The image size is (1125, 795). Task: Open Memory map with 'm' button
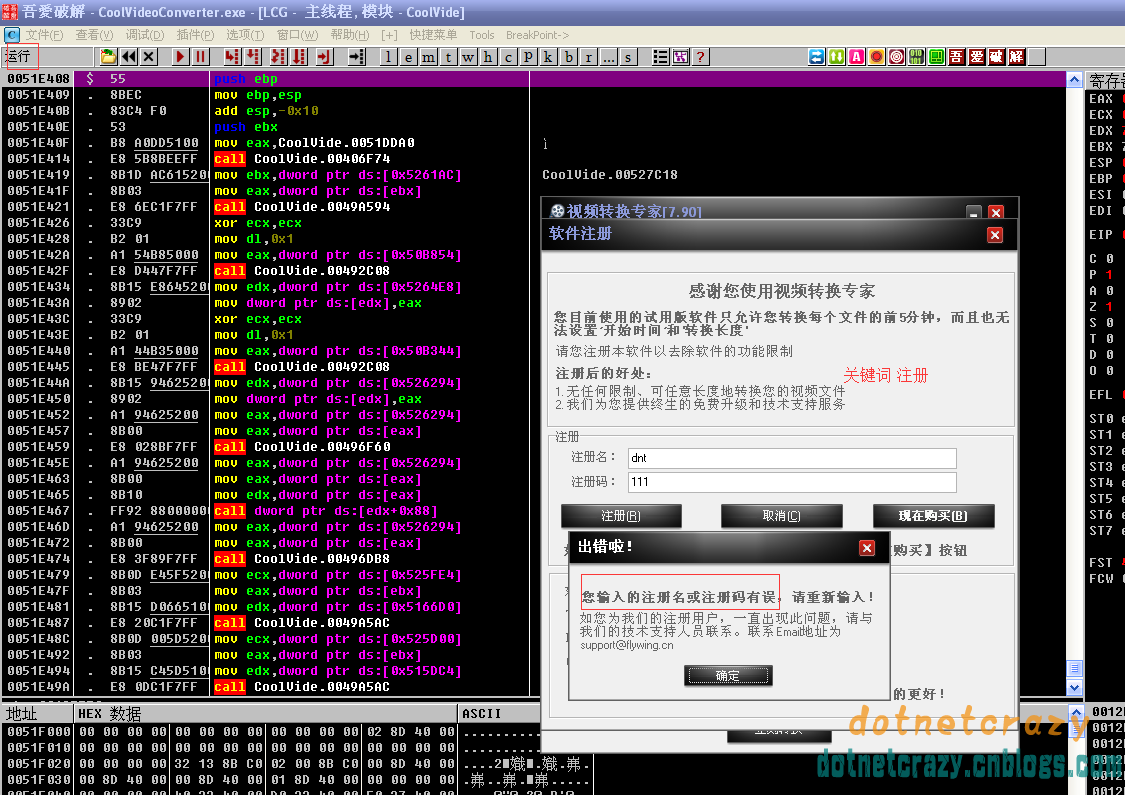(x=428, y=57)
